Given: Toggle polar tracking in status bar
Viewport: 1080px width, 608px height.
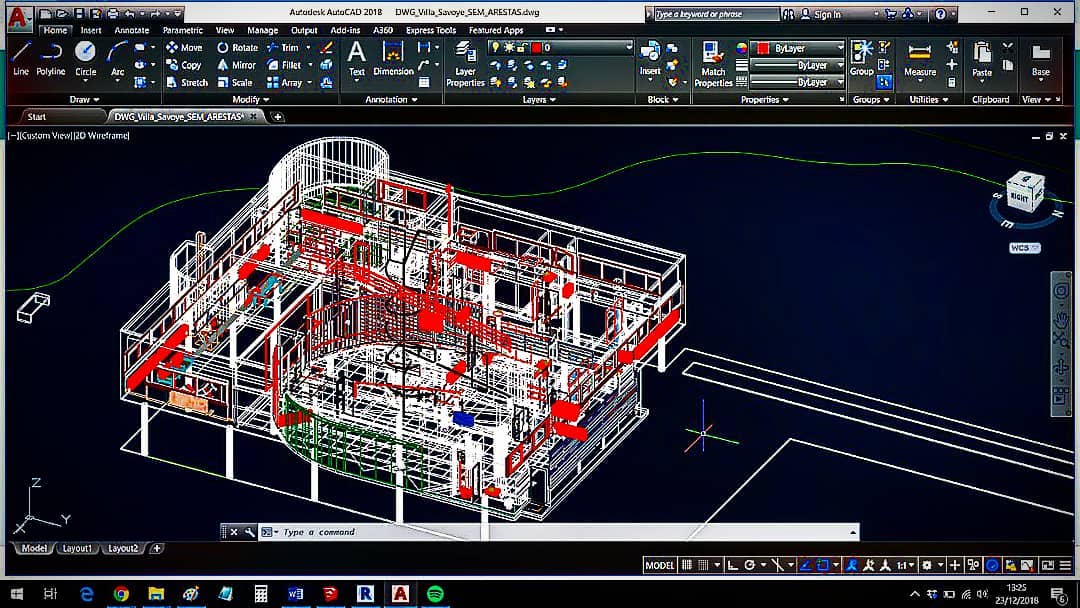Looking at the screenshot, I should [749, 565].
